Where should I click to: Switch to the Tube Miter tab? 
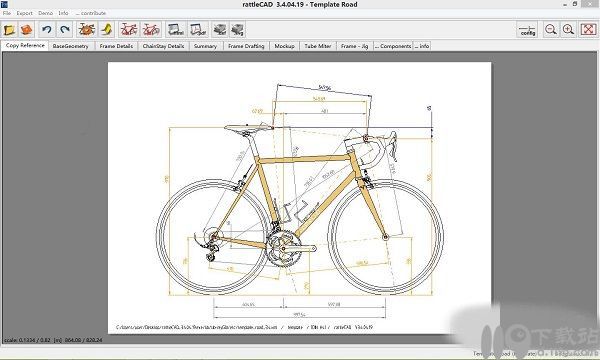click(318, 46)
